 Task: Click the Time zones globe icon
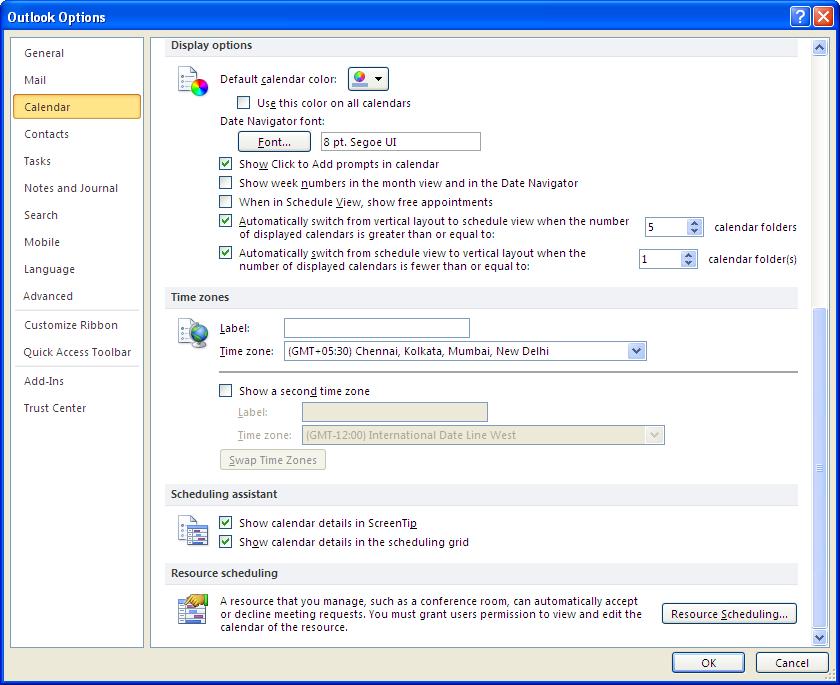192,333
